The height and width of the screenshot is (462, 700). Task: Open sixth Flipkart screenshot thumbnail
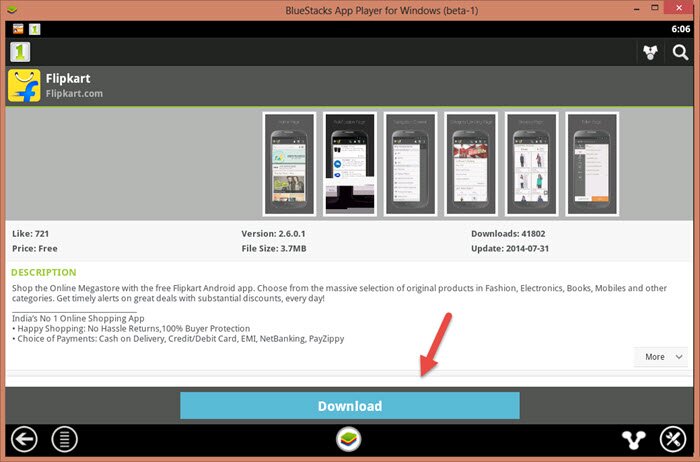point(592,164)
